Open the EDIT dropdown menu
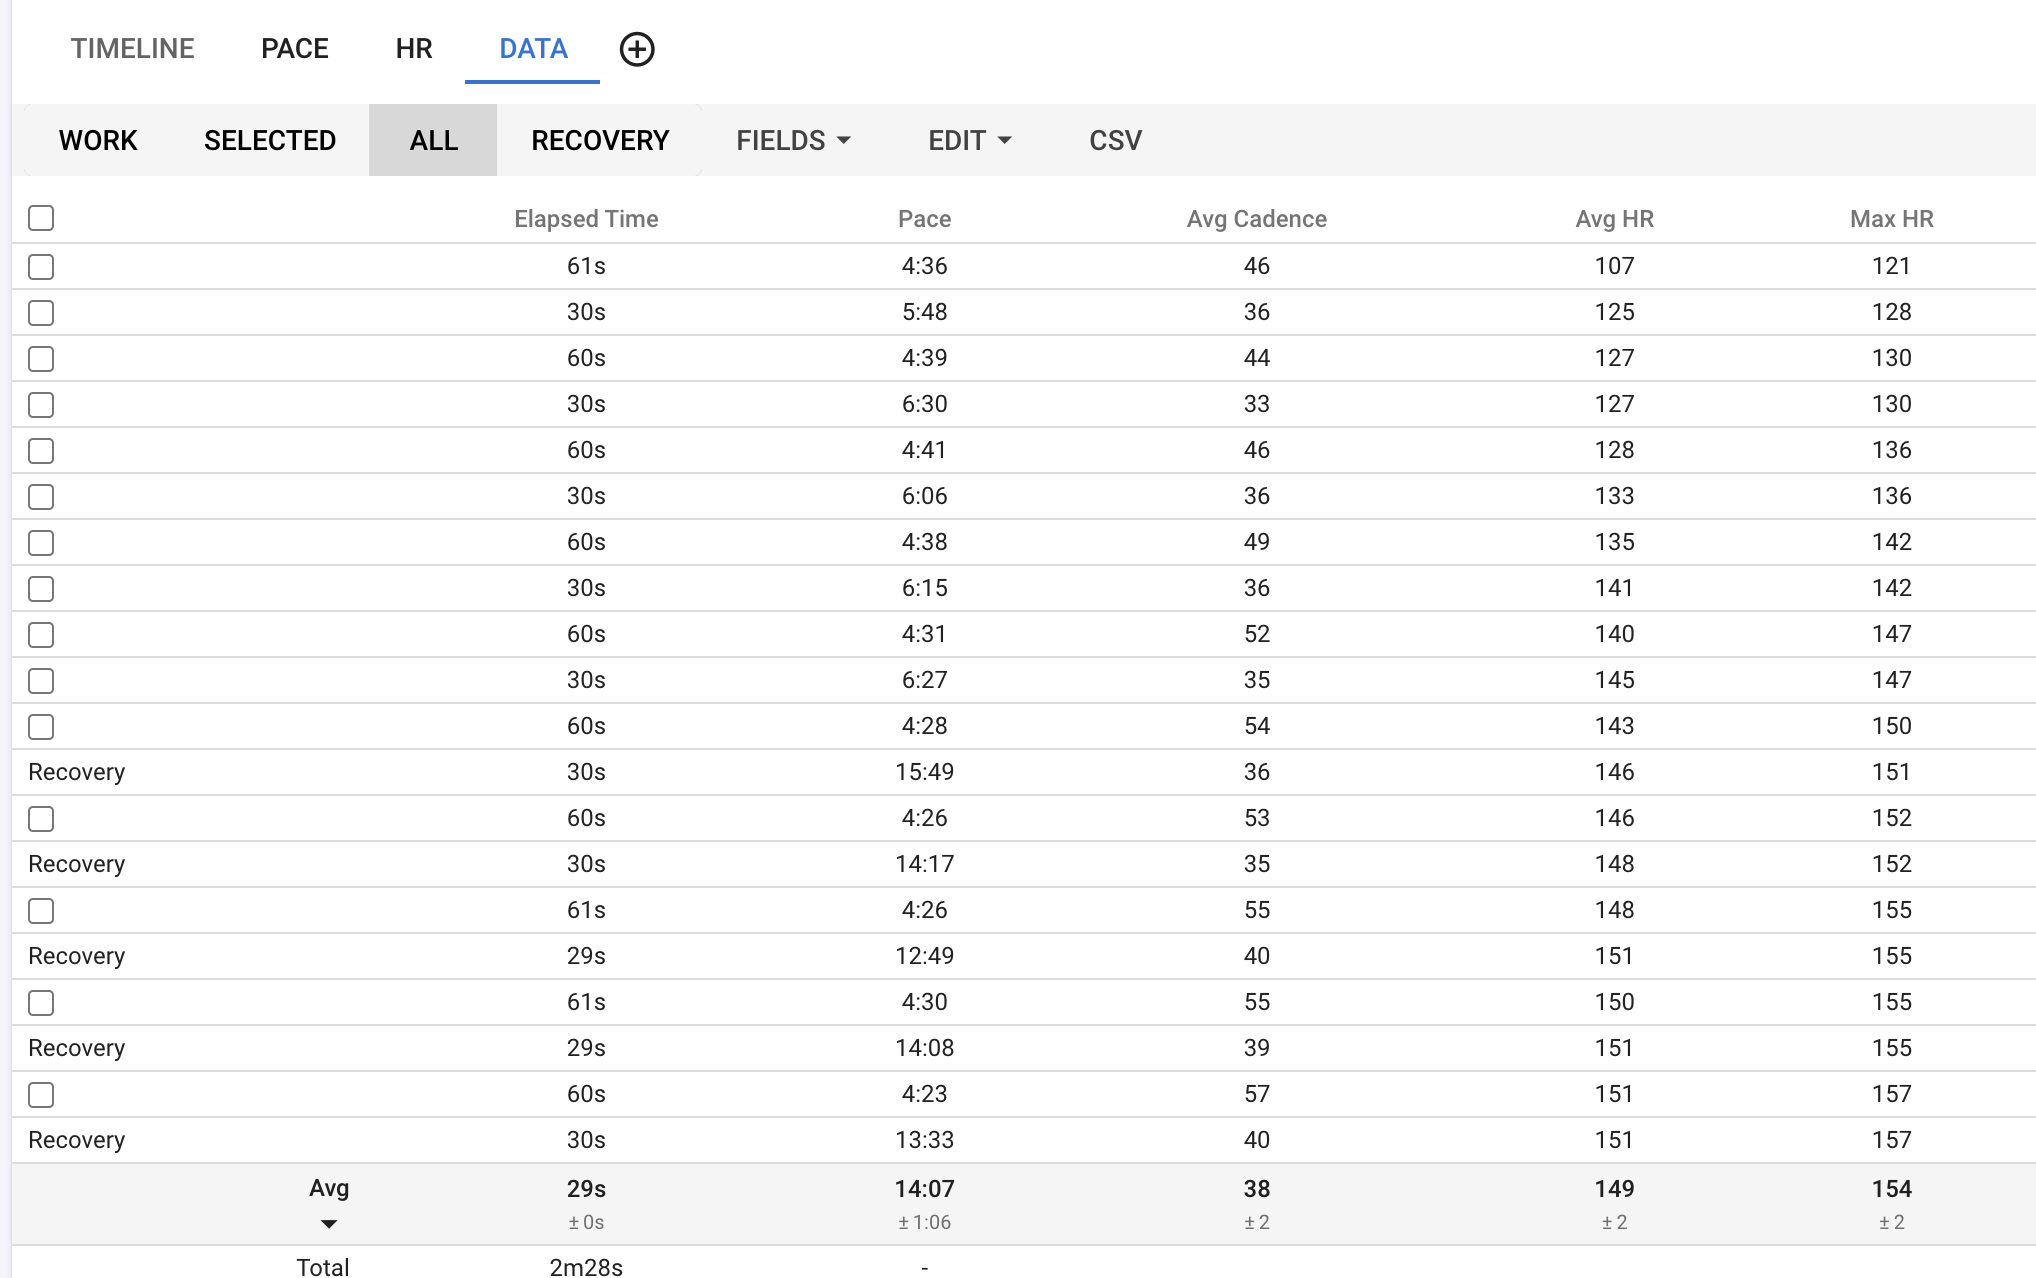Viewport: 2036px width, 1278px height. (969, 140)
